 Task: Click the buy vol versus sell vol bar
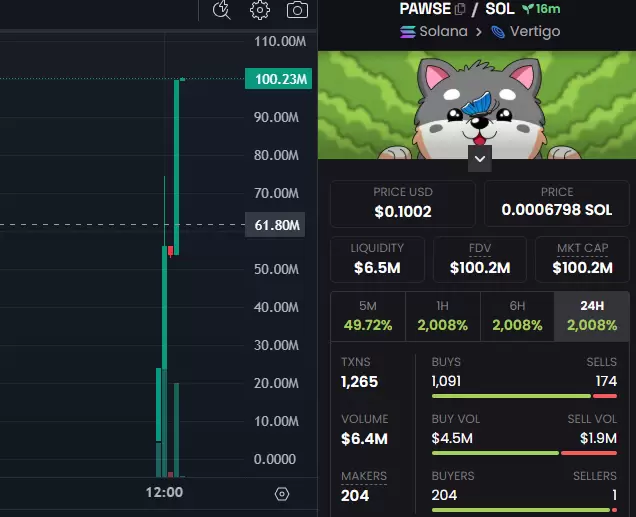click(524, 453)
